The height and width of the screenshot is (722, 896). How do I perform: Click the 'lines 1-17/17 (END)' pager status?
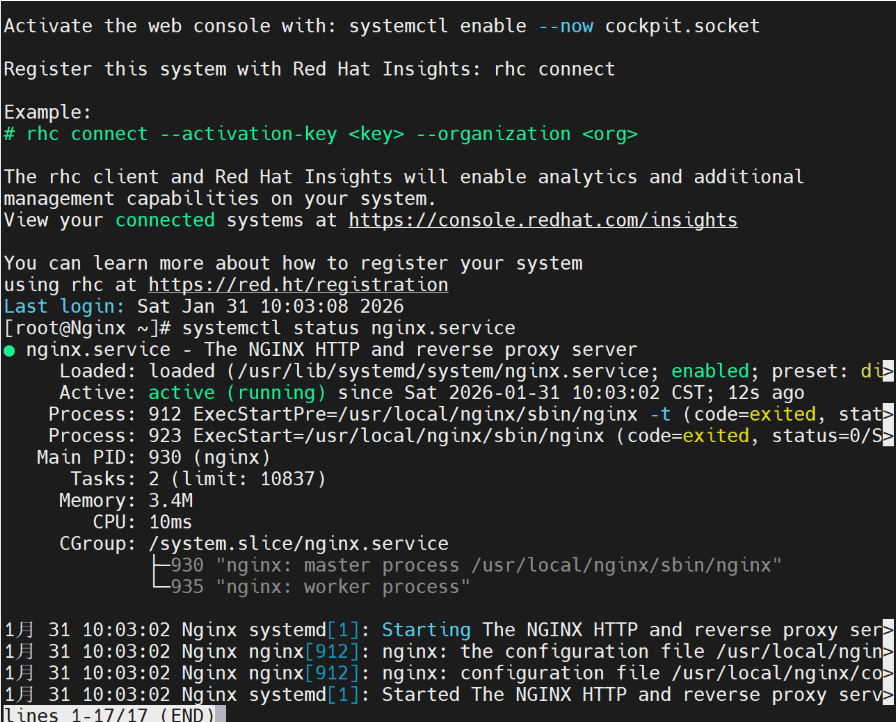click(x=109, y=715)
